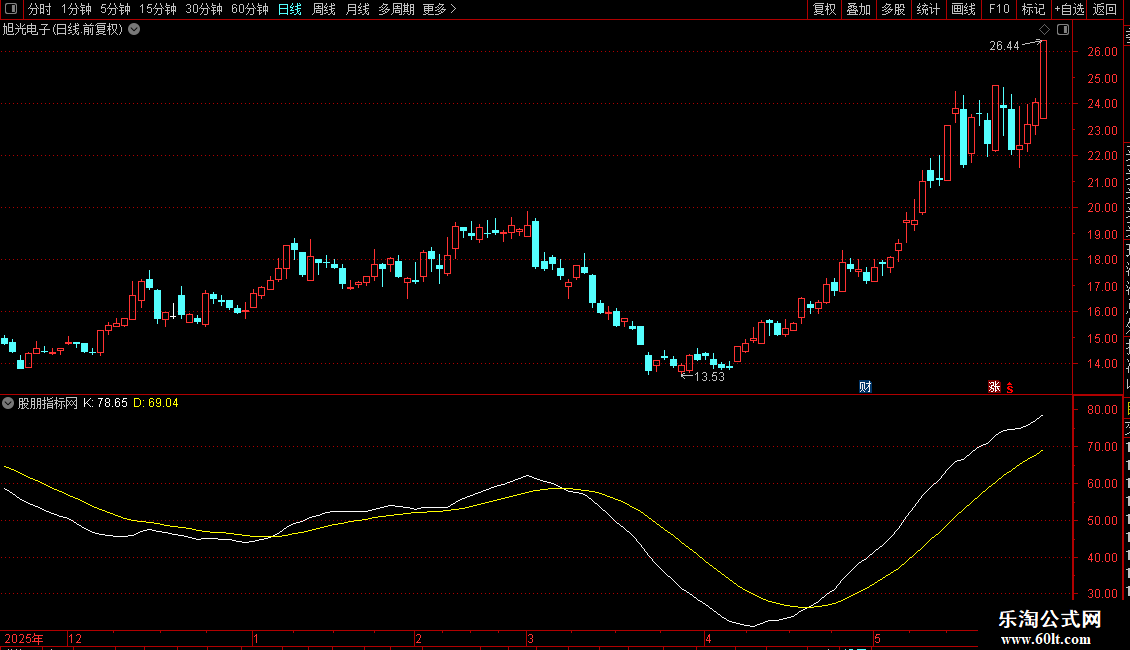The width and height of the screenshot is (1130, 650).
Task: Click the 统计 statistics button
Action: coord(928,9)
